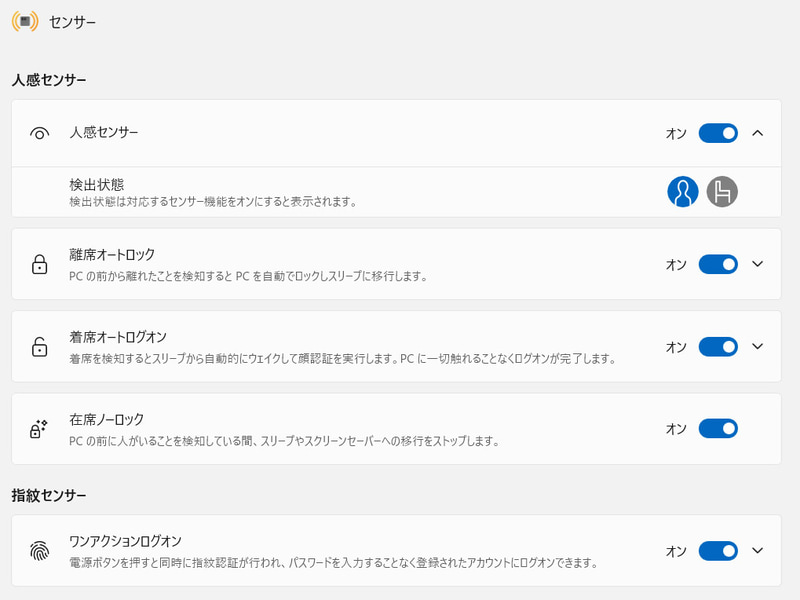The width and height of the screenshot is (800, 600).
Task: Disable the 在席ノーロック switch
Action: click(717, 428)
